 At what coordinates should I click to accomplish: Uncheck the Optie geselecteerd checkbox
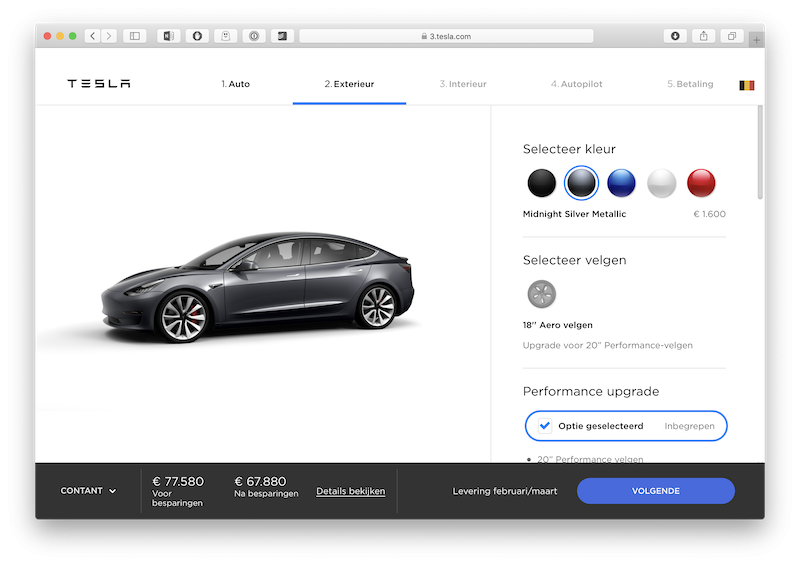545,426
